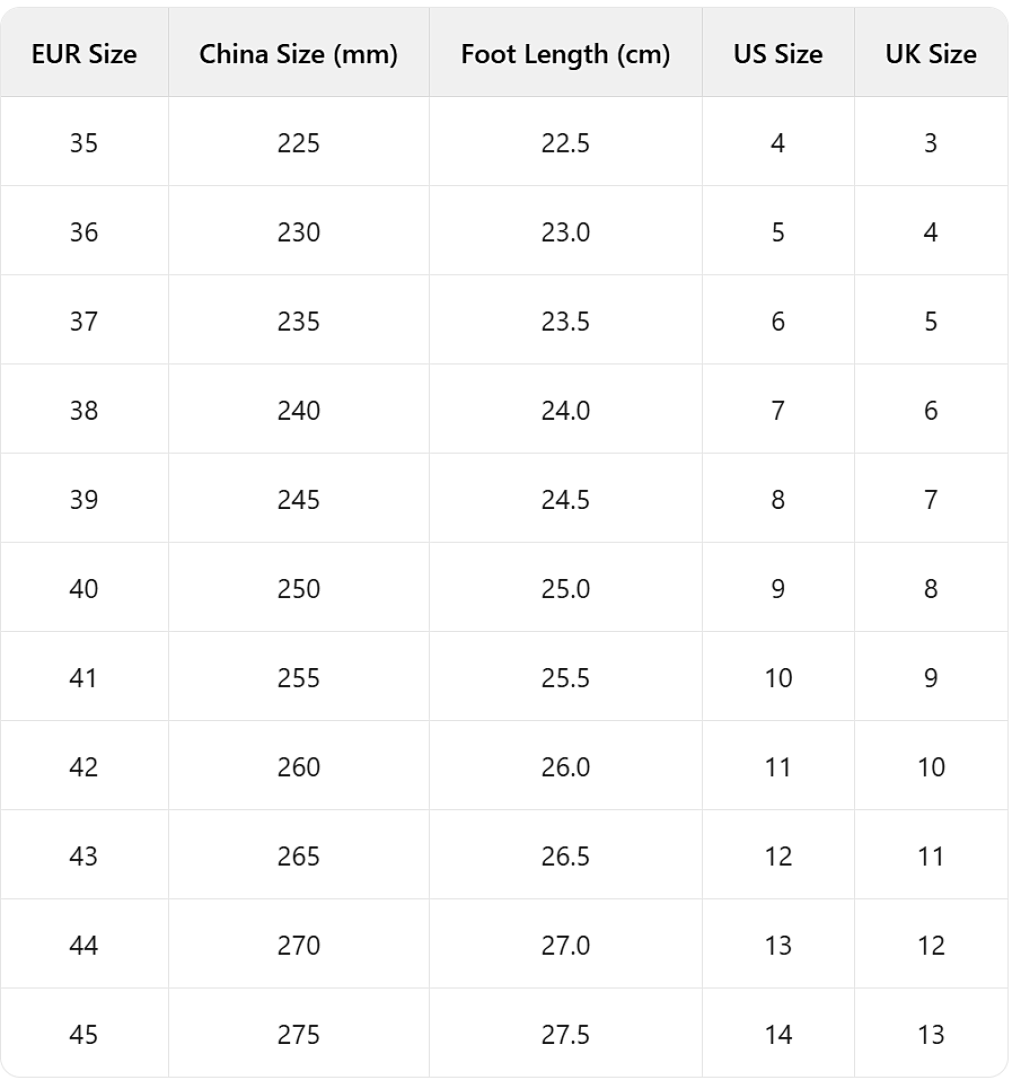Click US size 14 cell
Image resolution: width=1012 pixels, height=1080 pixels.
coord(777,1034)
